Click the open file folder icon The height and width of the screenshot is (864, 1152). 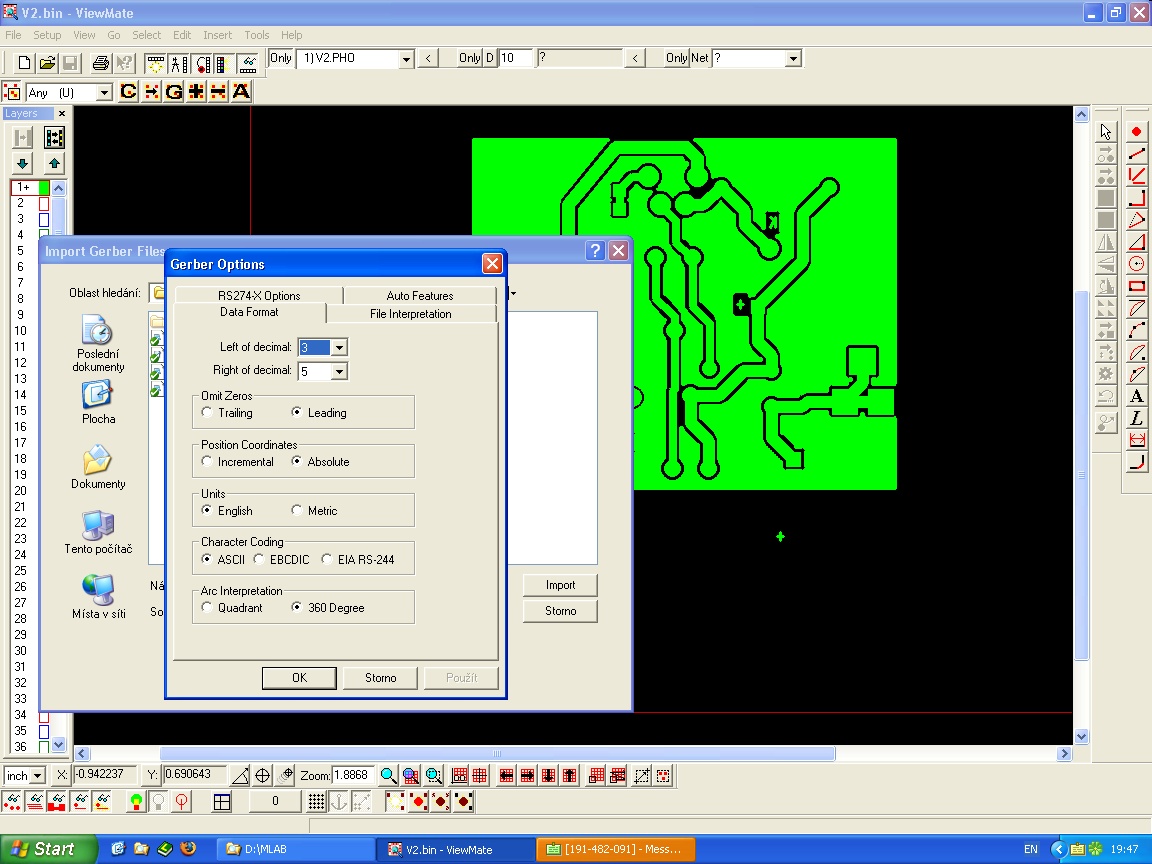47,63
